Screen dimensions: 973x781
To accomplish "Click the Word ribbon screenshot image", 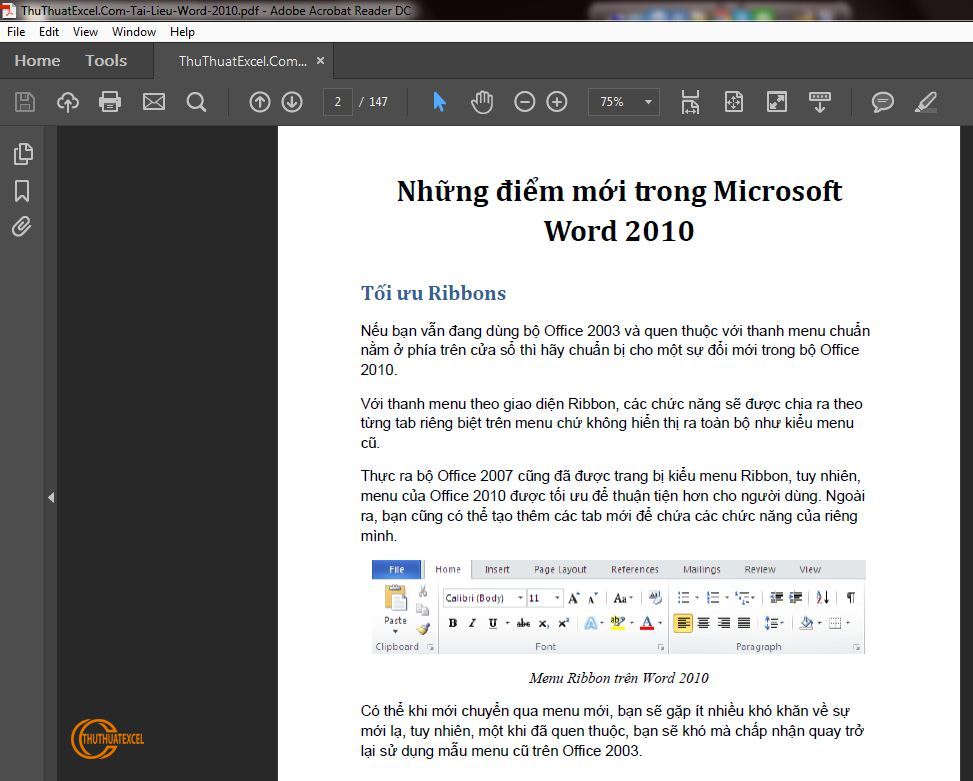I will tap(618, 607).
